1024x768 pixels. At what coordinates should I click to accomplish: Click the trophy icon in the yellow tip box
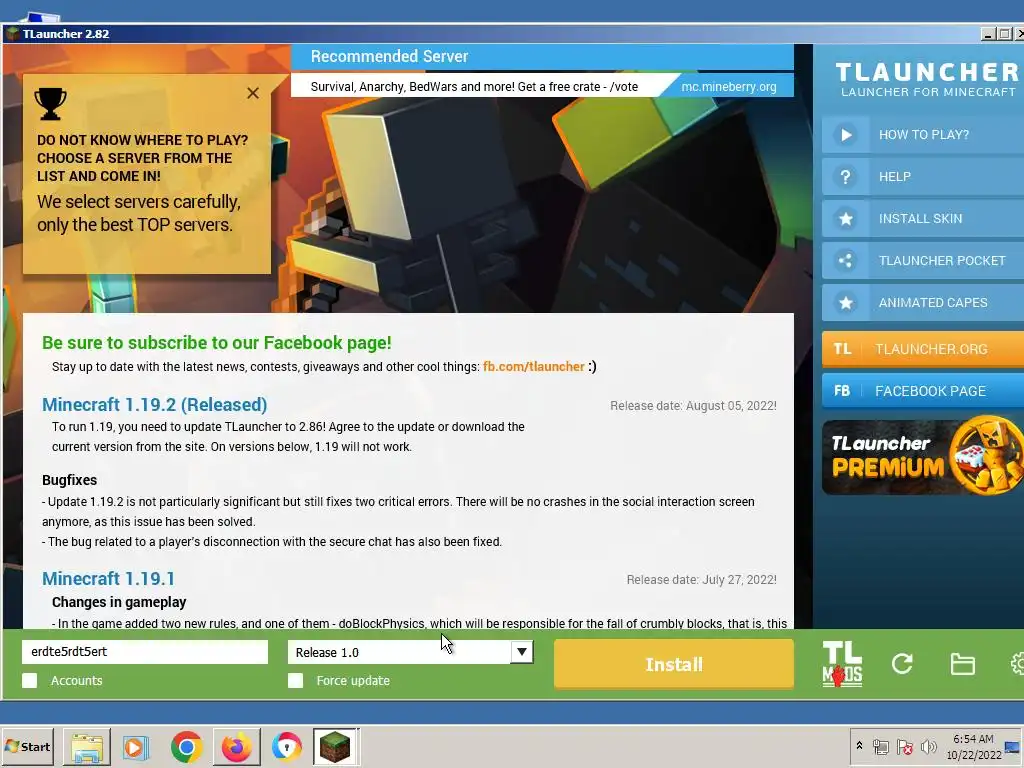coord(50,104)
